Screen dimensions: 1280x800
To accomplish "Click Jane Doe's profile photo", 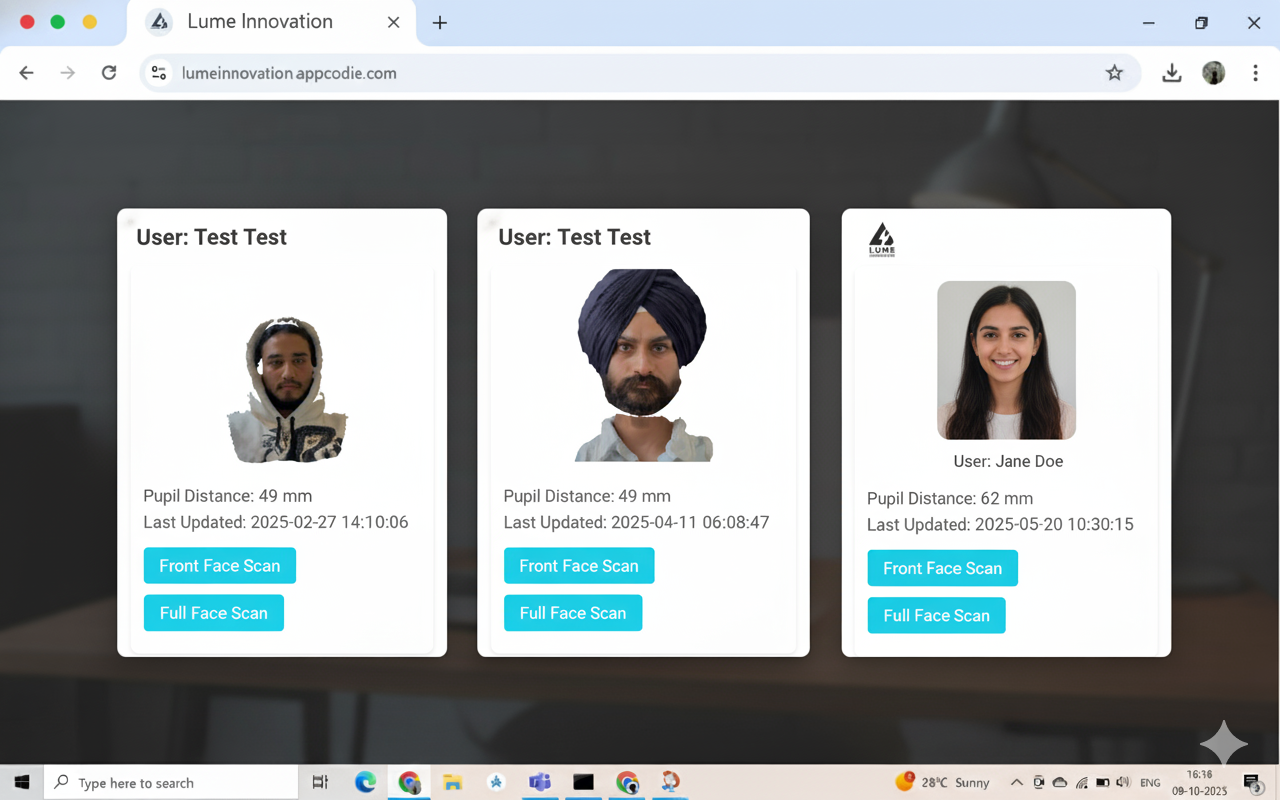I will pyautogui.click(x=1006, y=360).
